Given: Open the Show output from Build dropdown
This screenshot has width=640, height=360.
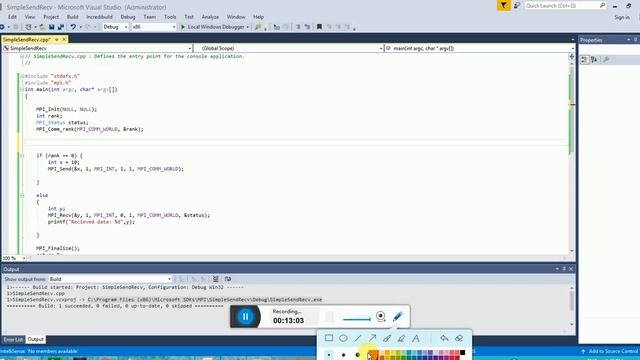Looking at the screenshot, I should point(110,279).
